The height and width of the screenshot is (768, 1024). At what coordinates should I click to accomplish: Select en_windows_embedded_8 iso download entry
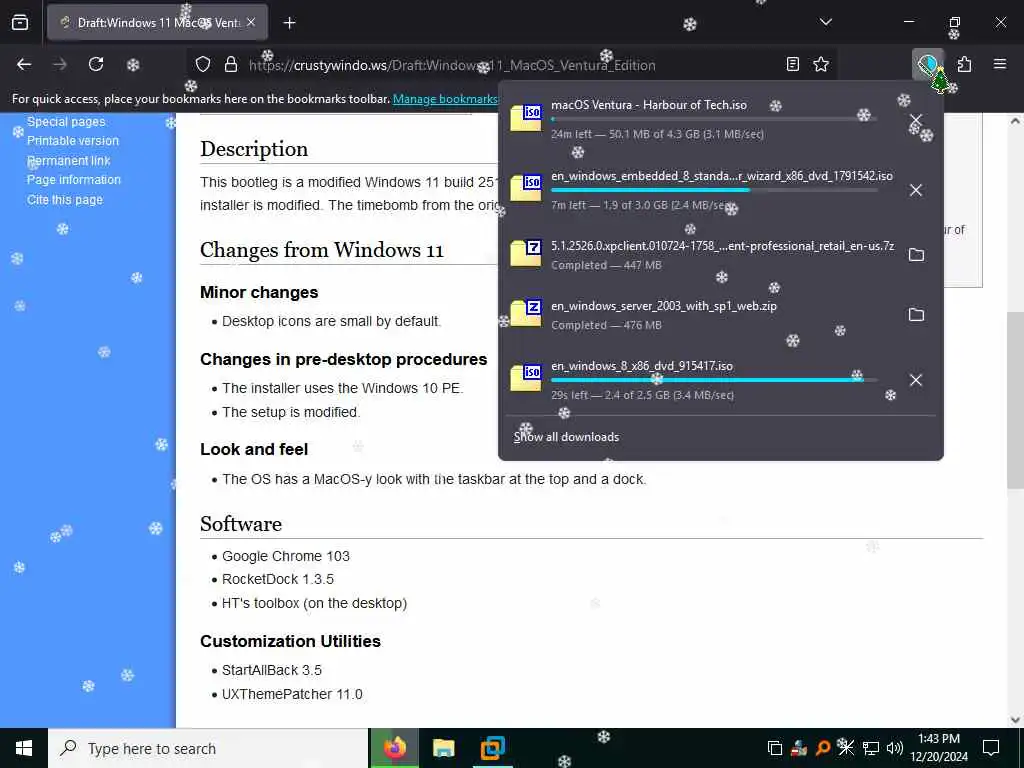[702, 189]
